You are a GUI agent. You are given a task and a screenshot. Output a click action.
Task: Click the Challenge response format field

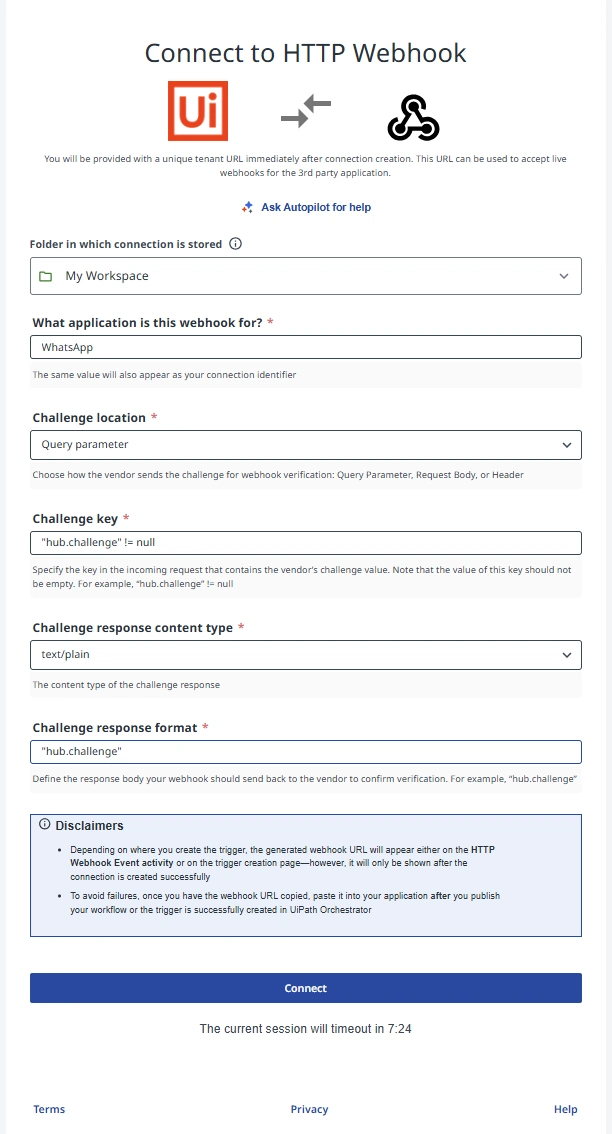click(305, 752)
